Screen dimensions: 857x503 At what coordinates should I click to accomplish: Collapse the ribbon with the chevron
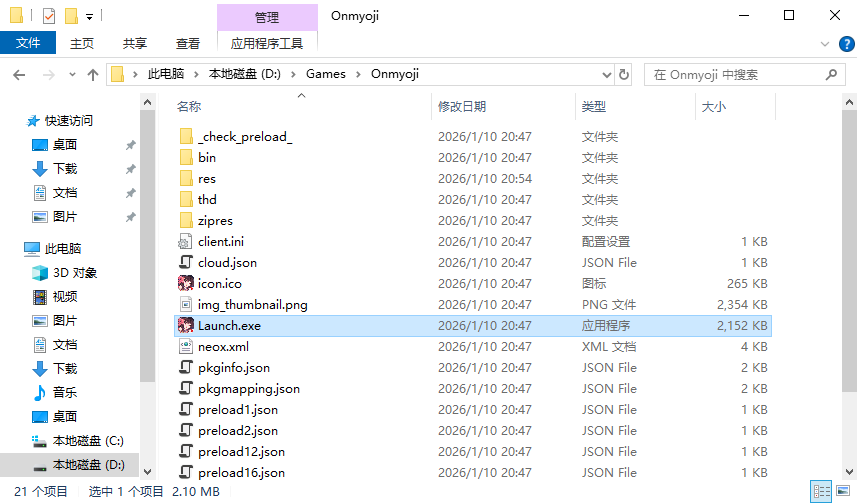click(x=825, y=44)
